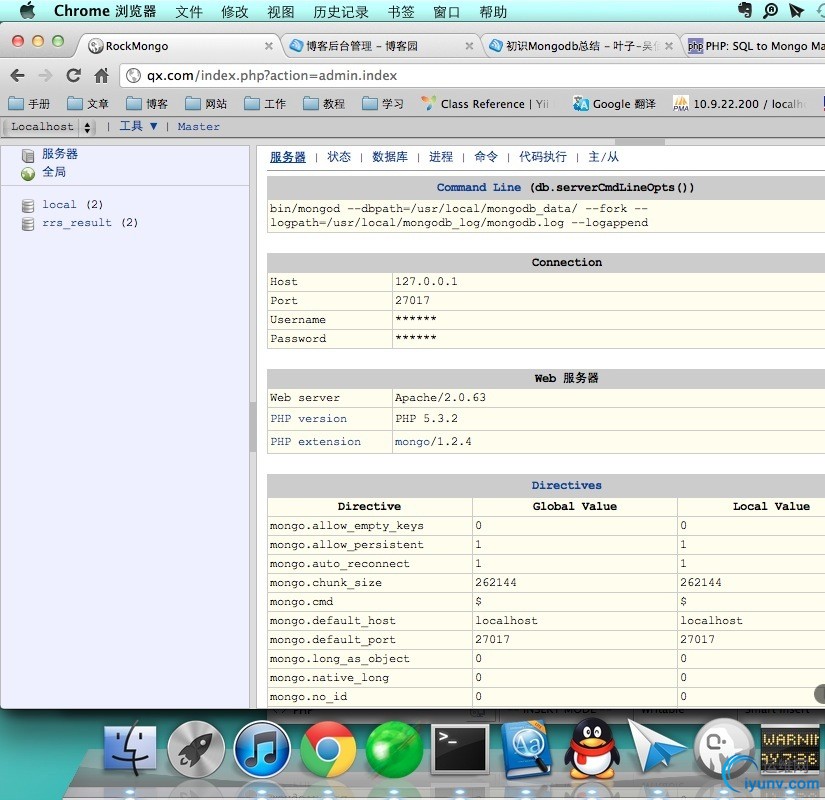Open the green ball app in dock
The width and height of the screenshot is (825, 800).
pyautogui.click(x=394, y=749)
